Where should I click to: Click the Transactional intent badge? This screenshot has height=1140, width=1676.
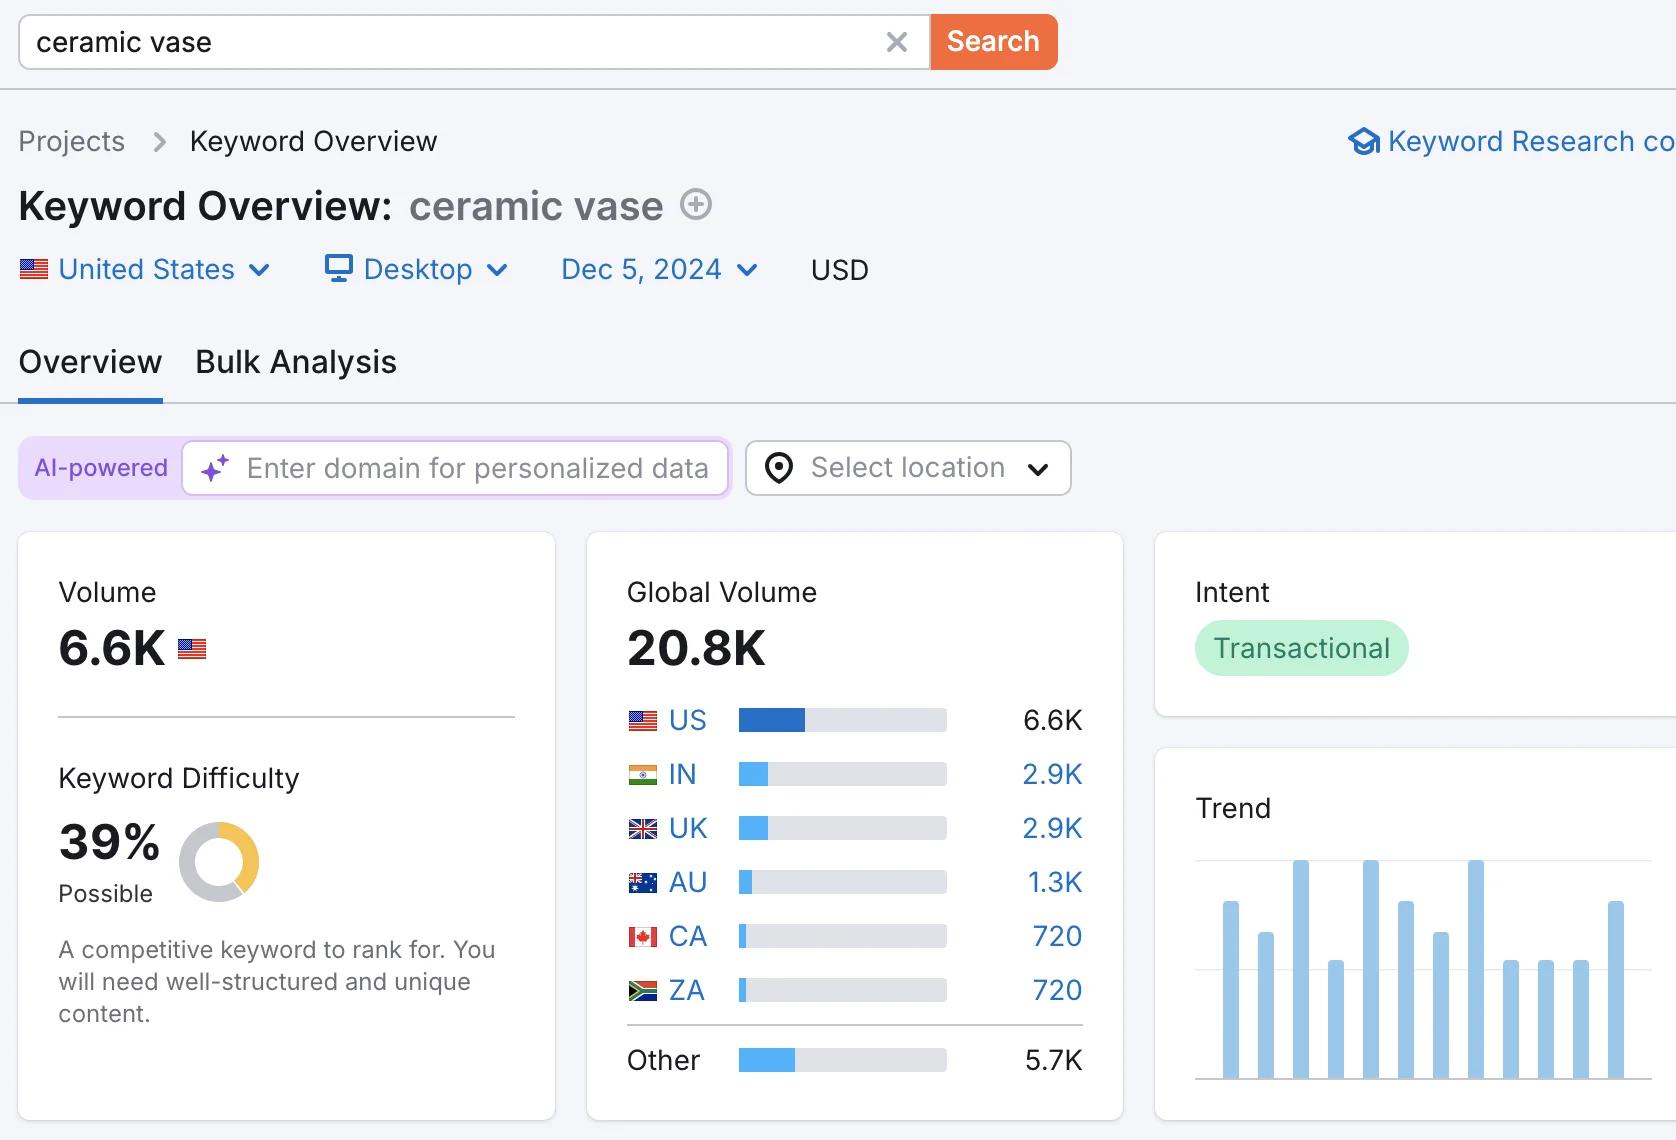(1302, 648)
